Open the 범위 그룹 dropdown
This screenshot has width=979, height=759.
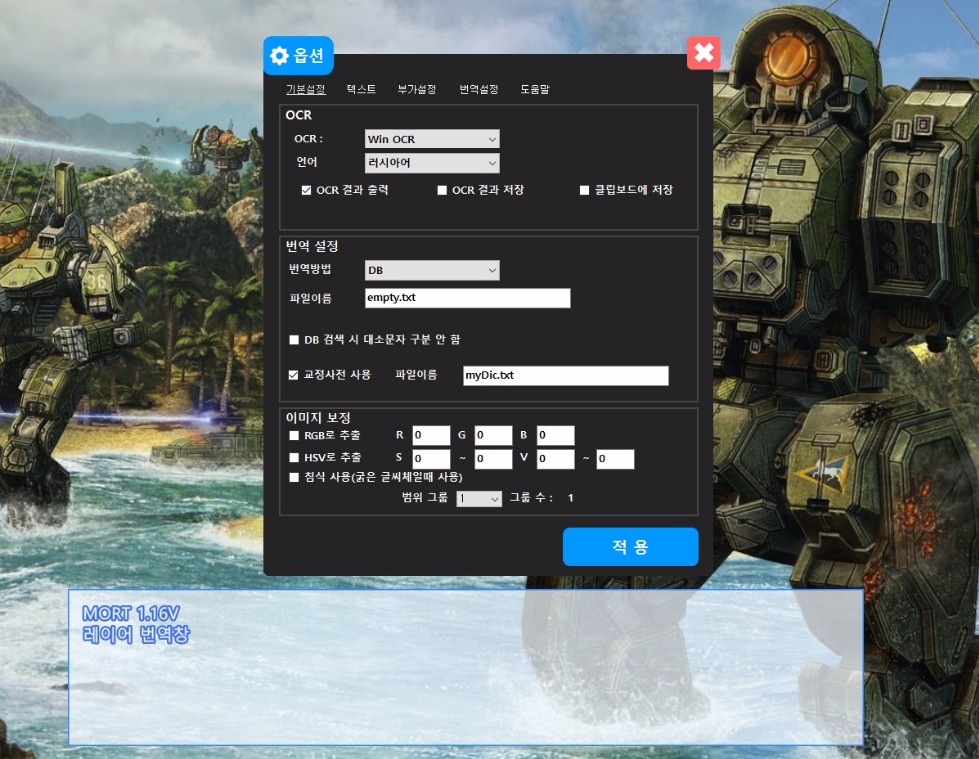click(479, 498)
